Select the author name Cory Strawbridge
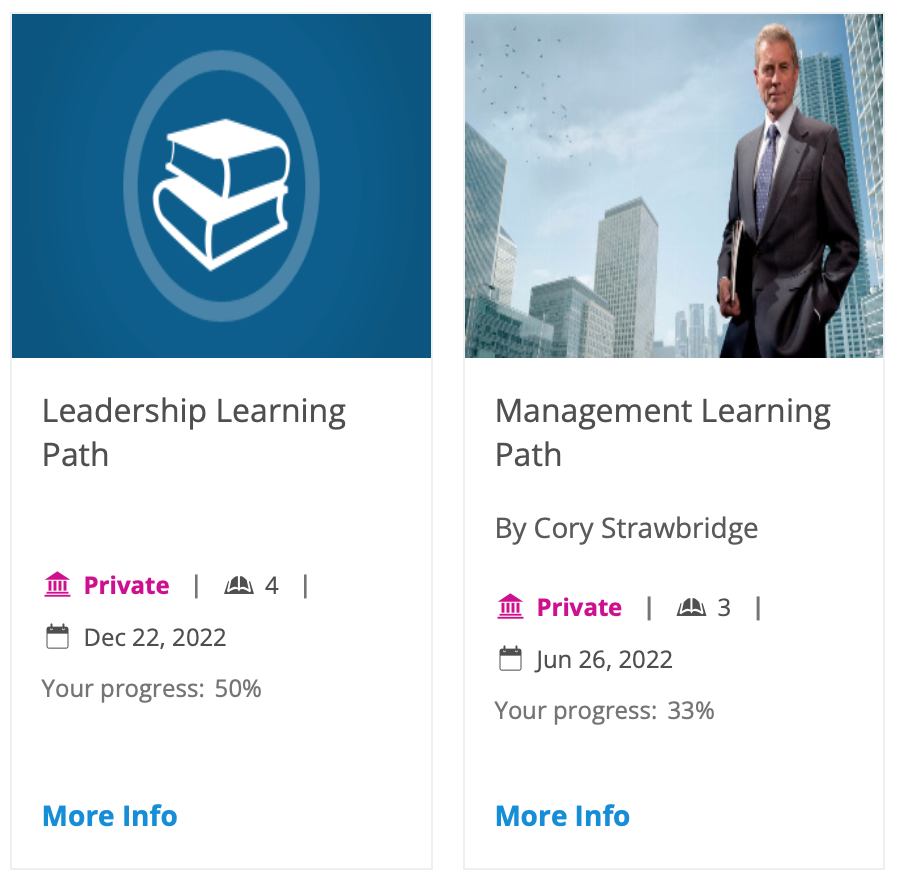Image resolution: width=898 pixels, height=870 pixels. pyautogui.click(x=625, y=528)
